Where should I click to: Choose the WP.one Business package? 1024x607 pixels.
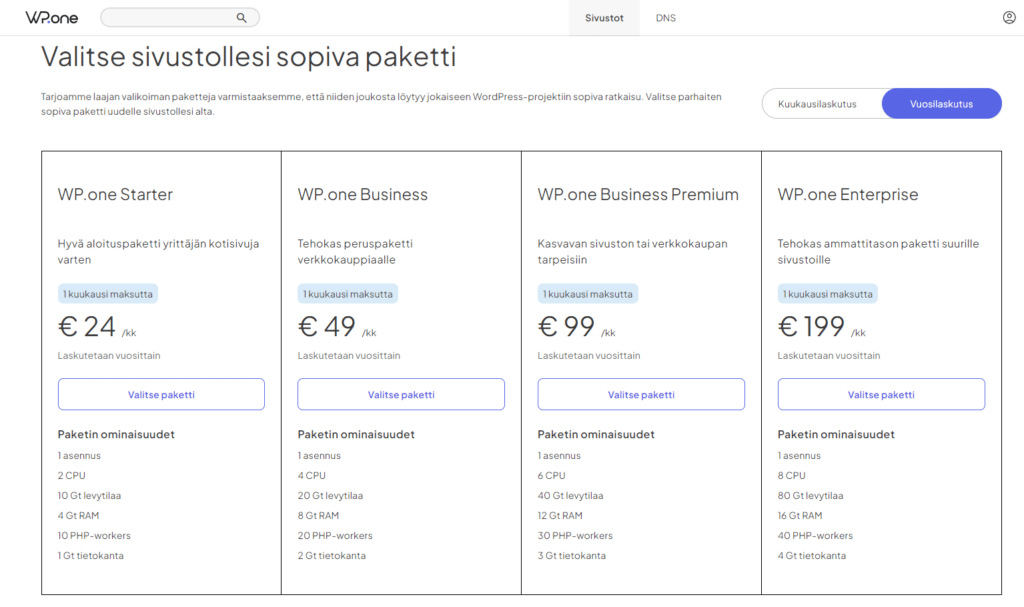(401, 394)
